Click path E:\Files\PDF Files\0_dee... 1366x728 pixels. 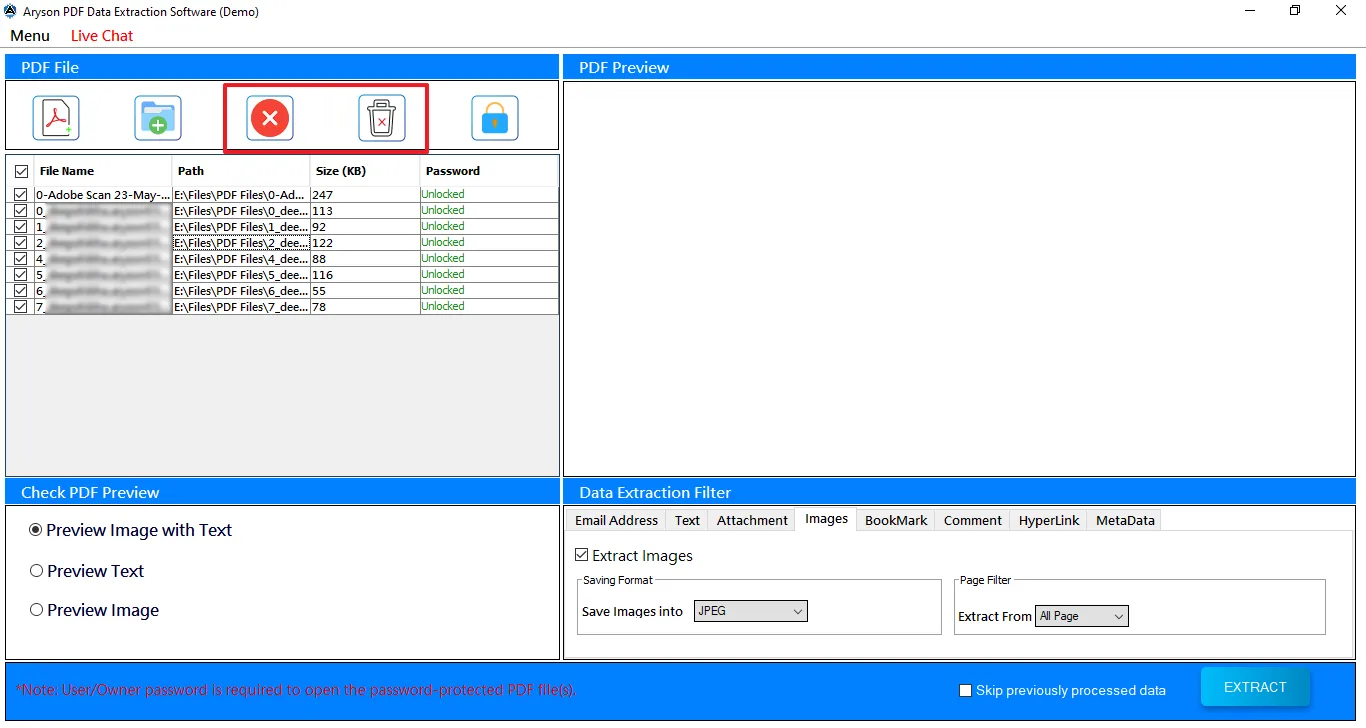241,211
